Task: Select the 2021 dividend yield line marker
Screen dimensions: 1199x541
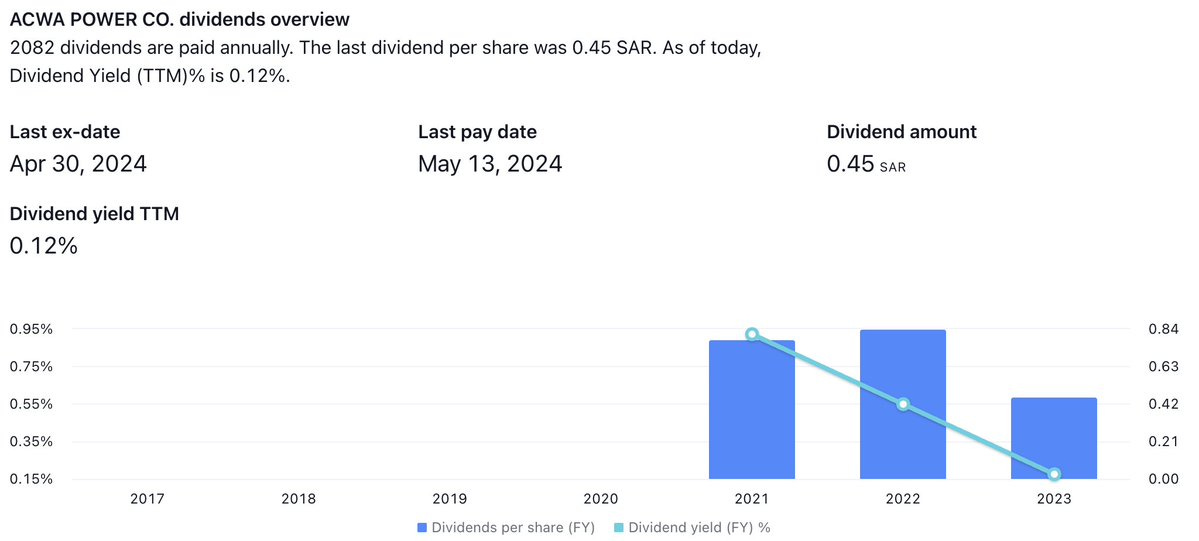Action: pos(752,334)
